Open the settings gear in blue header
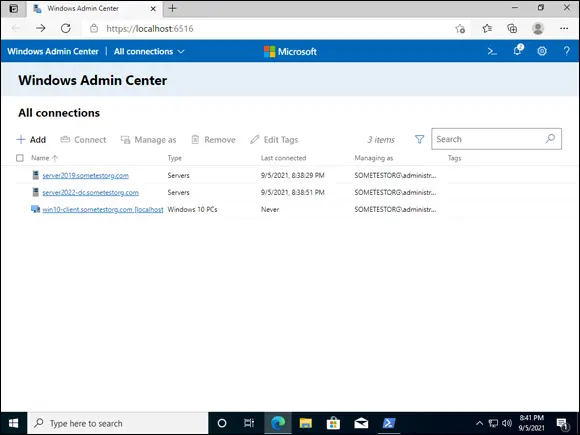Viewport: 580px width, 435px height. click(x=542, y=51)
